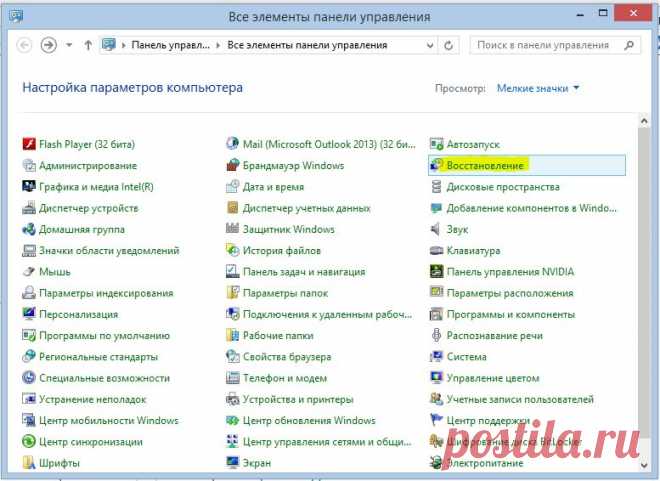Viewport: 660px width, 481px height.
Task: Open the Дисковые пространства link
Action: (x=503, y=187)
